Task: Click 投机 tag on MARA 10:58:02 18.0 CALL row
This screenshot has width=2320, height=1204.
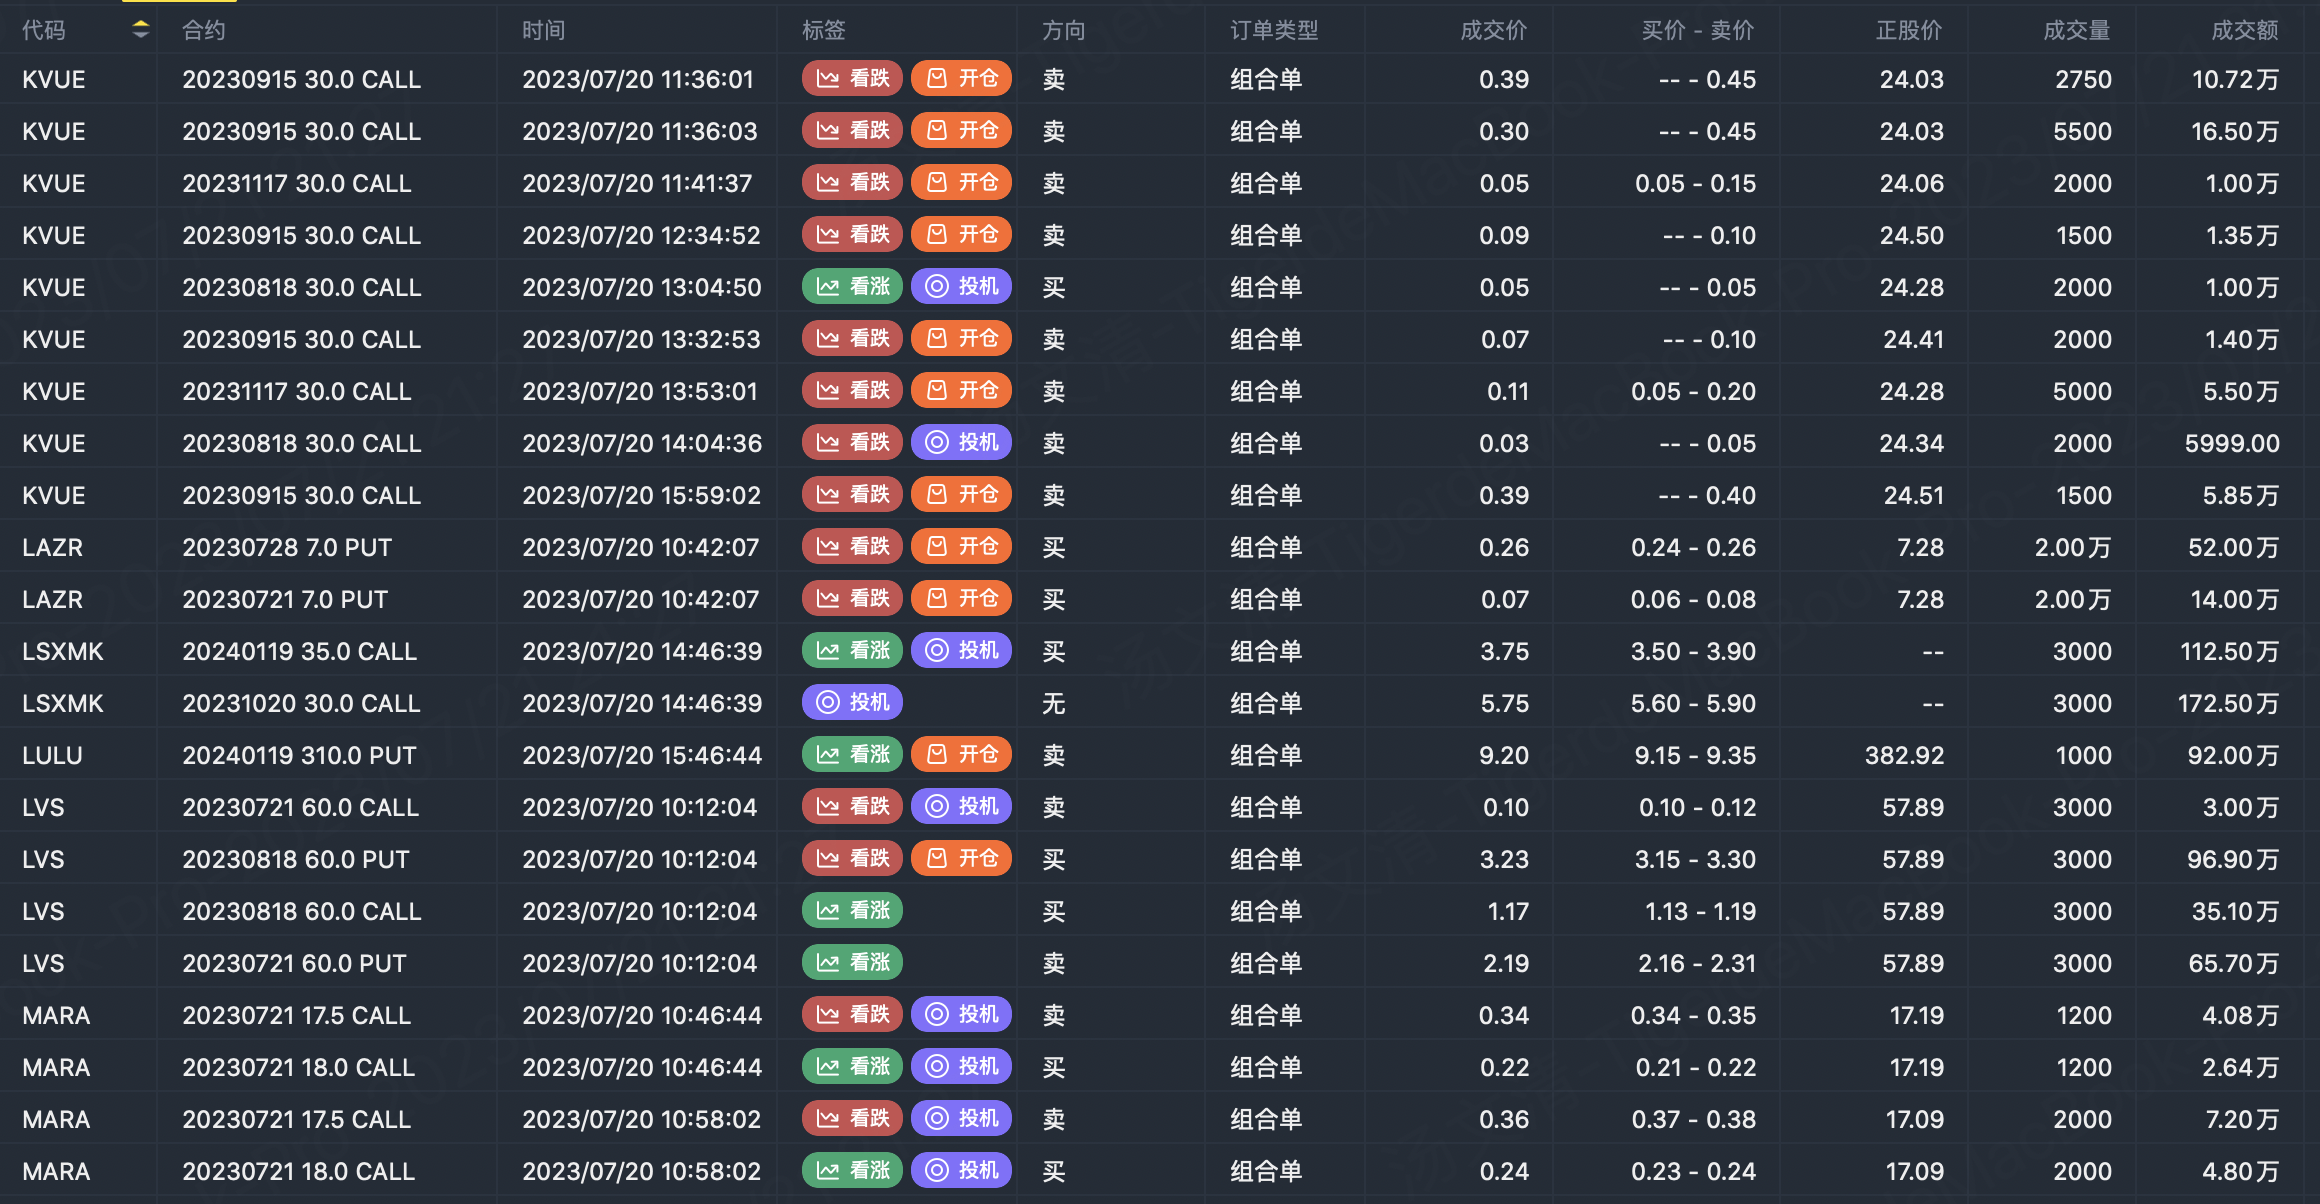Action: pos(961,1171)
